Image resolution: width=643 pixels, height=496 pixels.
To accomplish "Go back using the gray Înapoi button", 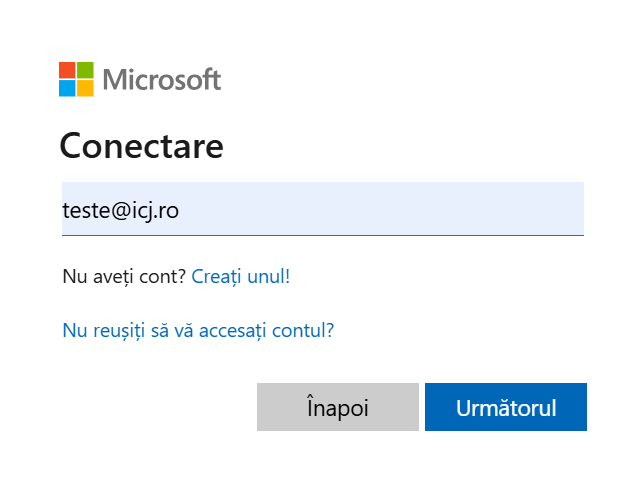I will [x=337, y=407].
